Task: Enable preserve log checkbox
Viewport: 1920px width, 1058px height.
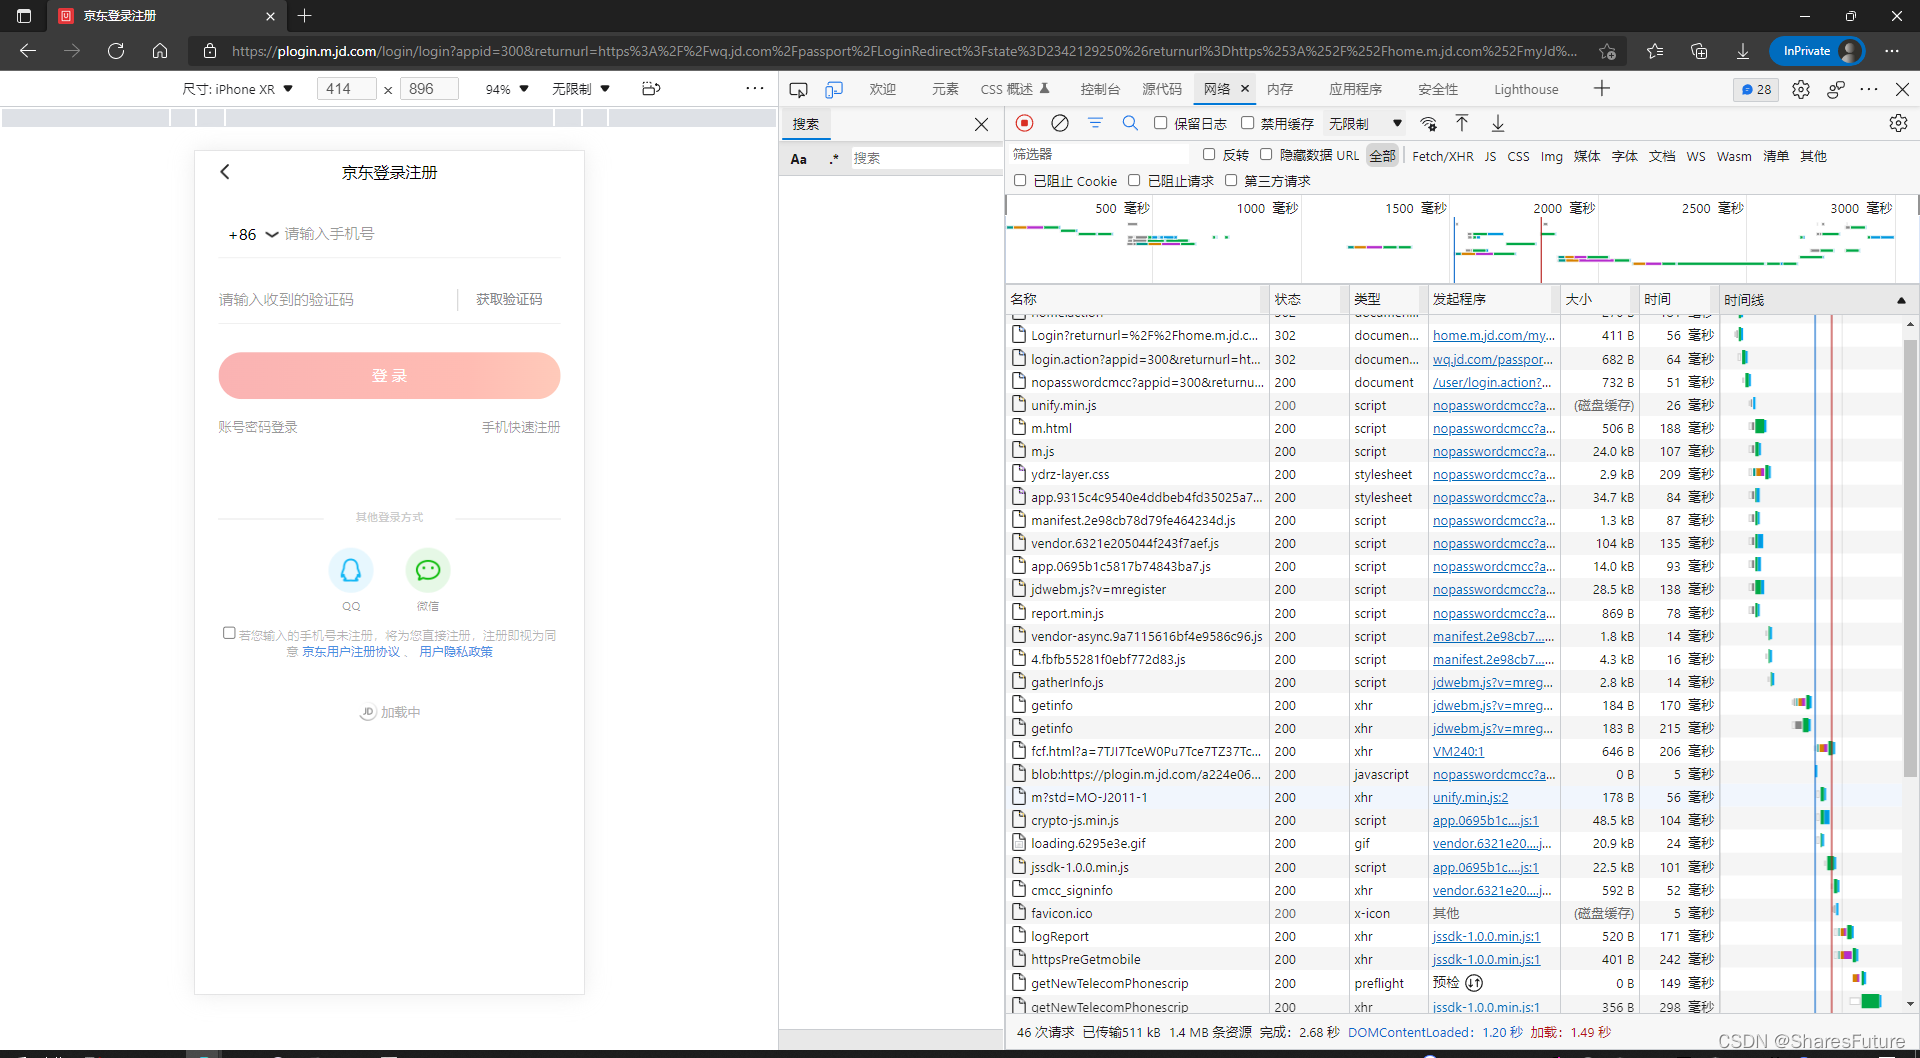Action: coord(1160,123)
